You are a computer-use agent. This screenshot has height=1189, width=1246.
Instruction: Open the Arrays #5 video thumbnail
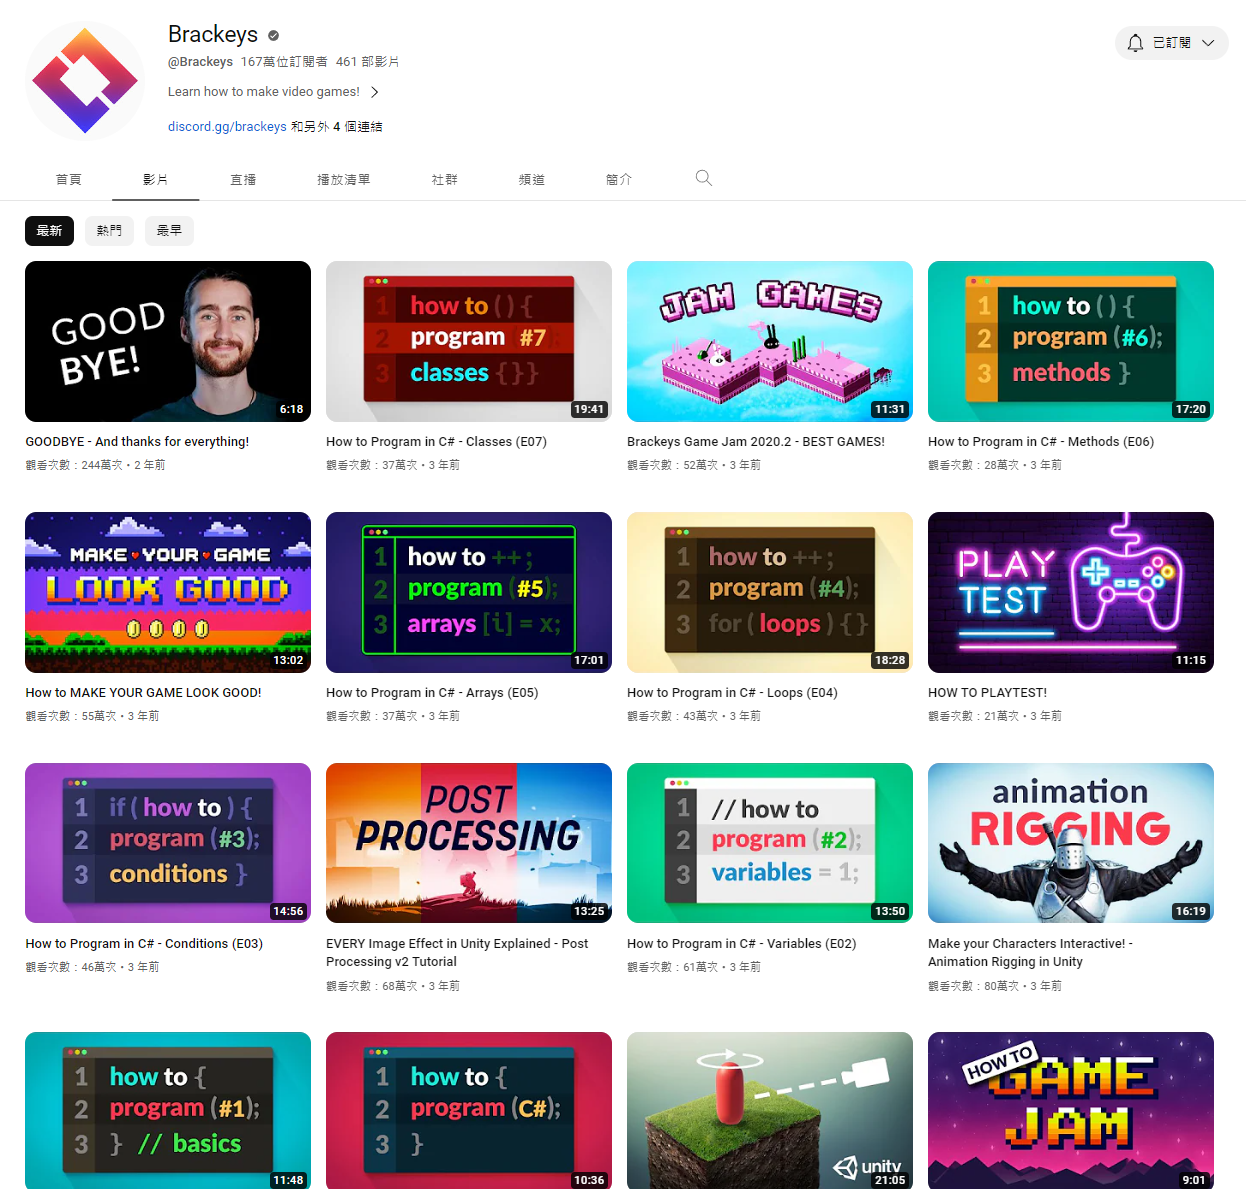point(469,592)
